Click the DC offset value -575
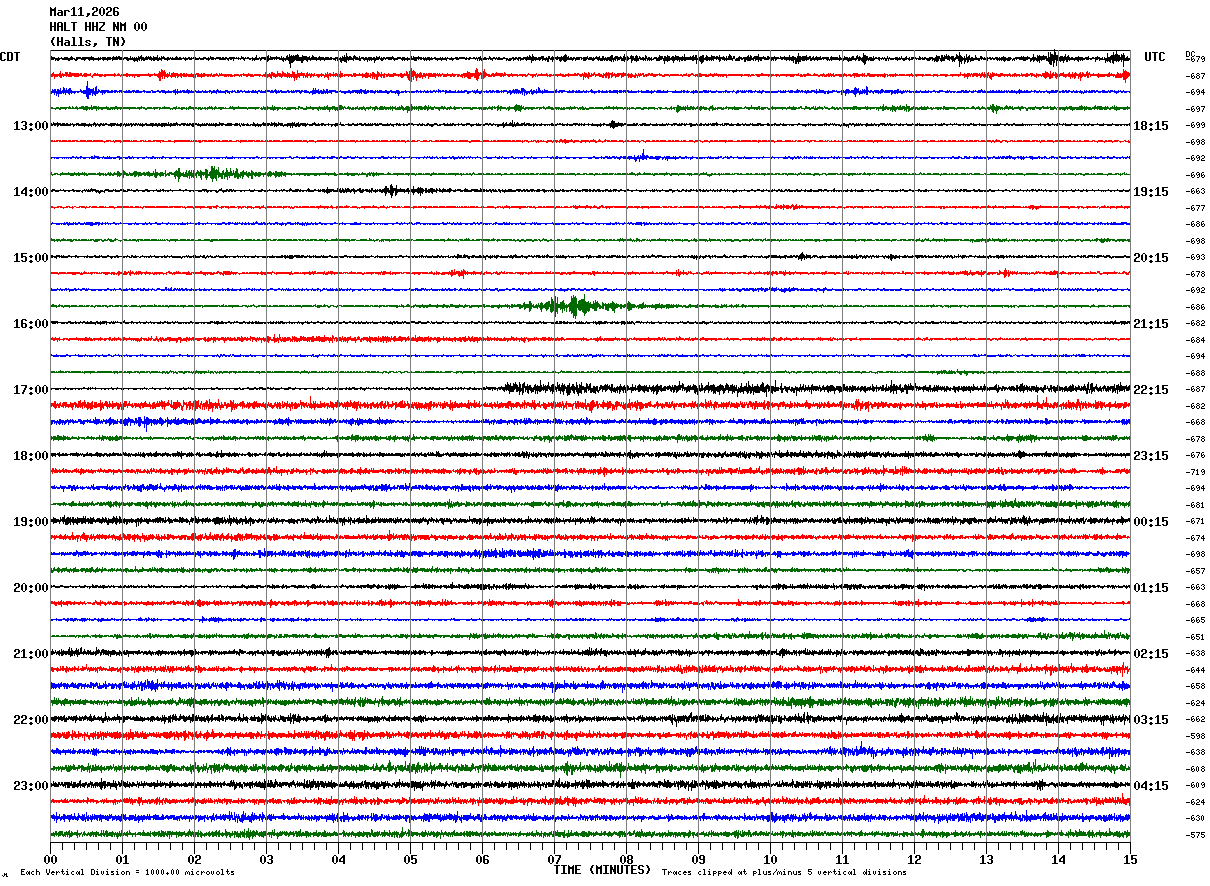Viewport: 1210px width, 886px height. 1195,835
